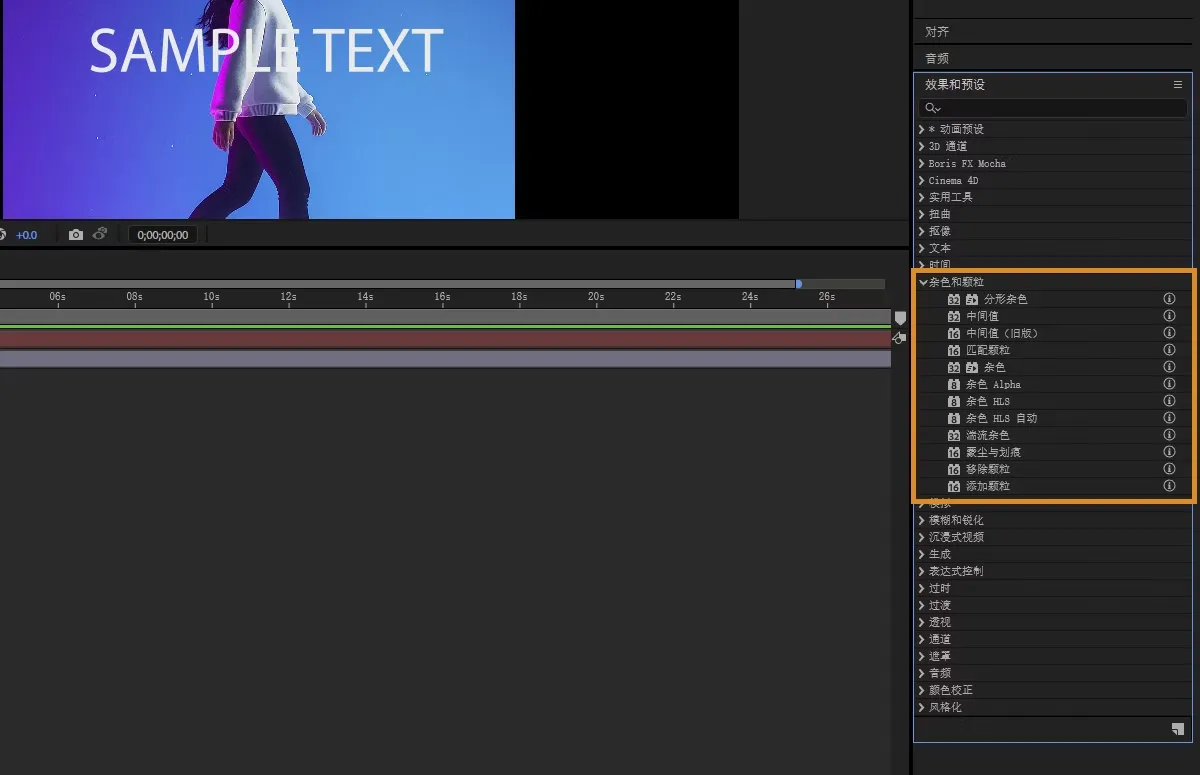Click the 32-bit badge icon next to 湍流杂色

click(x=954, y=435)
